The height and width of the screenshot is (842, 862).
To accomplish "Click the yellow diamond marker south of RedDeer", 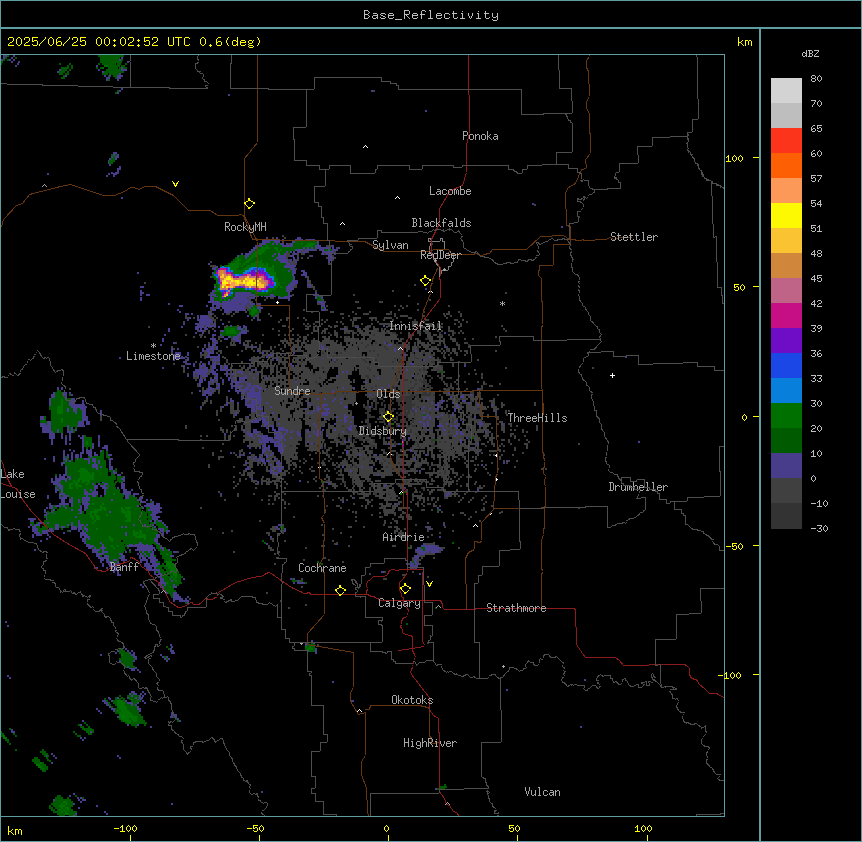I will point(426,281).
